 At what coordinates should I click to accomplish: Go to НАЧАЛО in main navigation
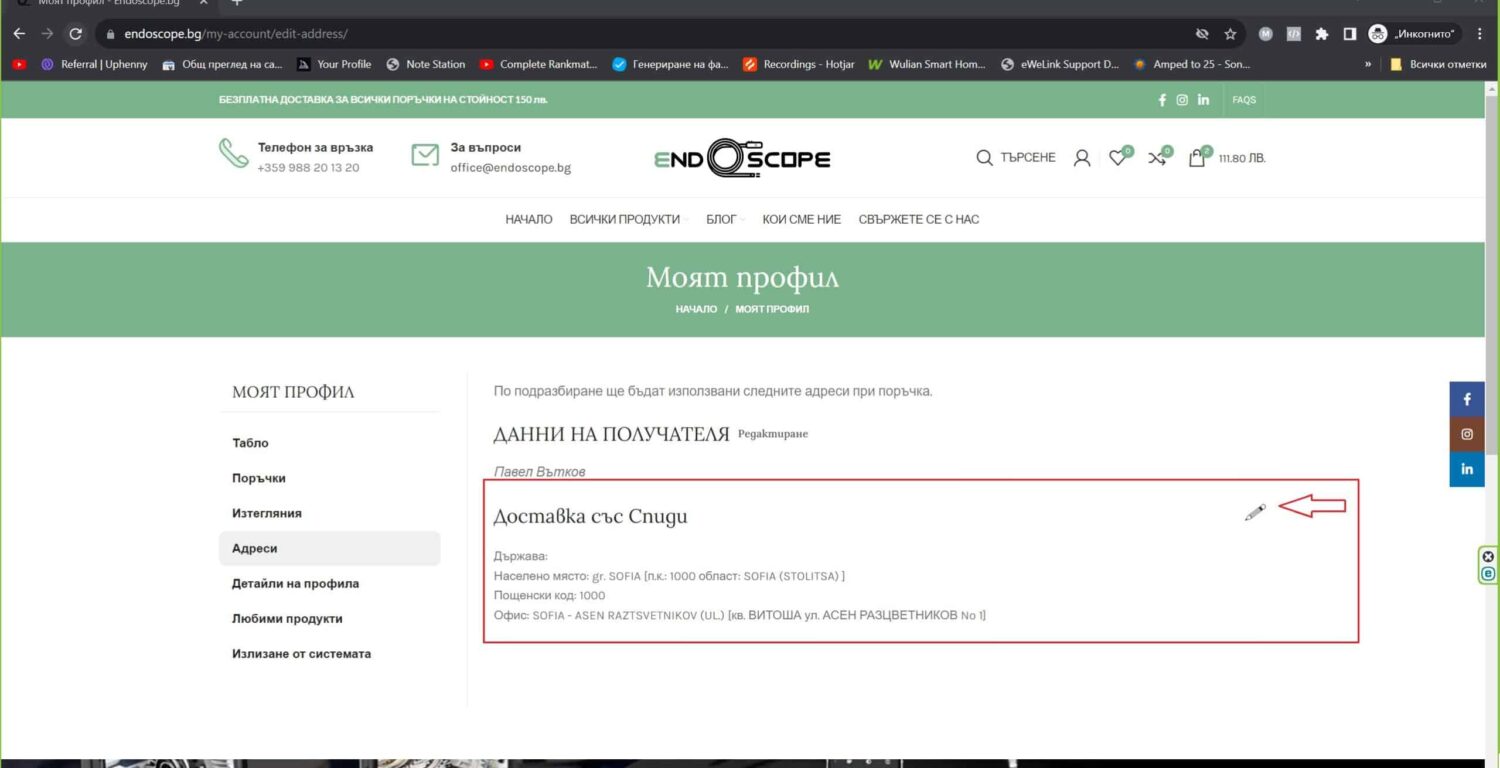[529, 219]
